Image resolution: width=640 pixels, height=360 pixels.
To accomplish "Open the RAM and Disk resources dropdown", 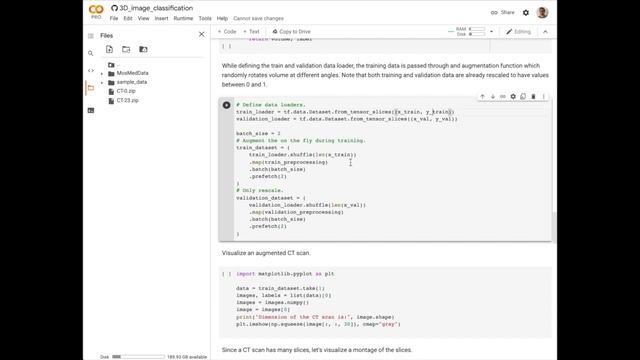I will [491, 32].
